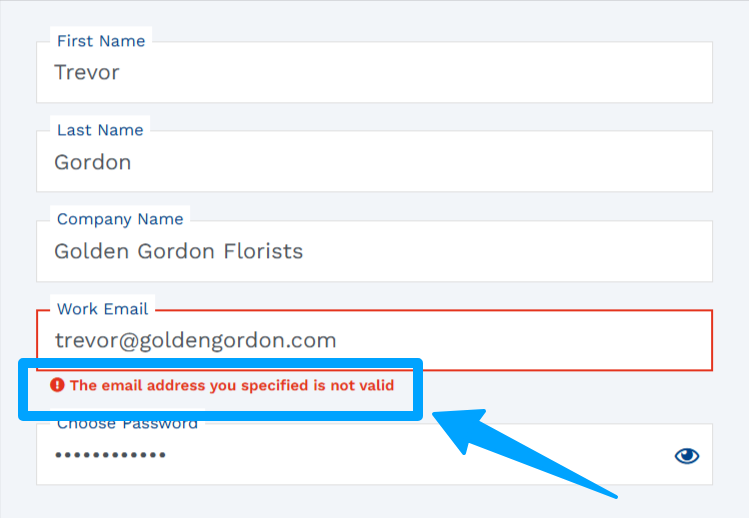Click the "Golden Gordon Florists" text
This screenshot has width=749, height=518.
pyautogui.click(x=178, y=251)
